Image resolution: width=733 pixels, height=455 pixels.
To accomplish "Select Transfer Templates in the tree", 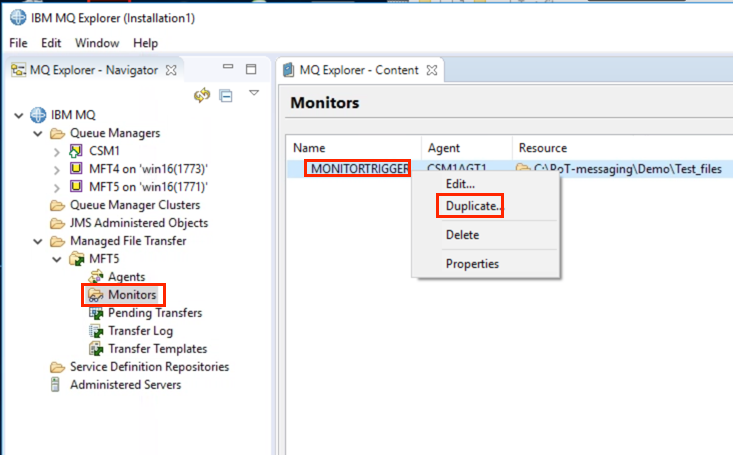I will 158,349.
